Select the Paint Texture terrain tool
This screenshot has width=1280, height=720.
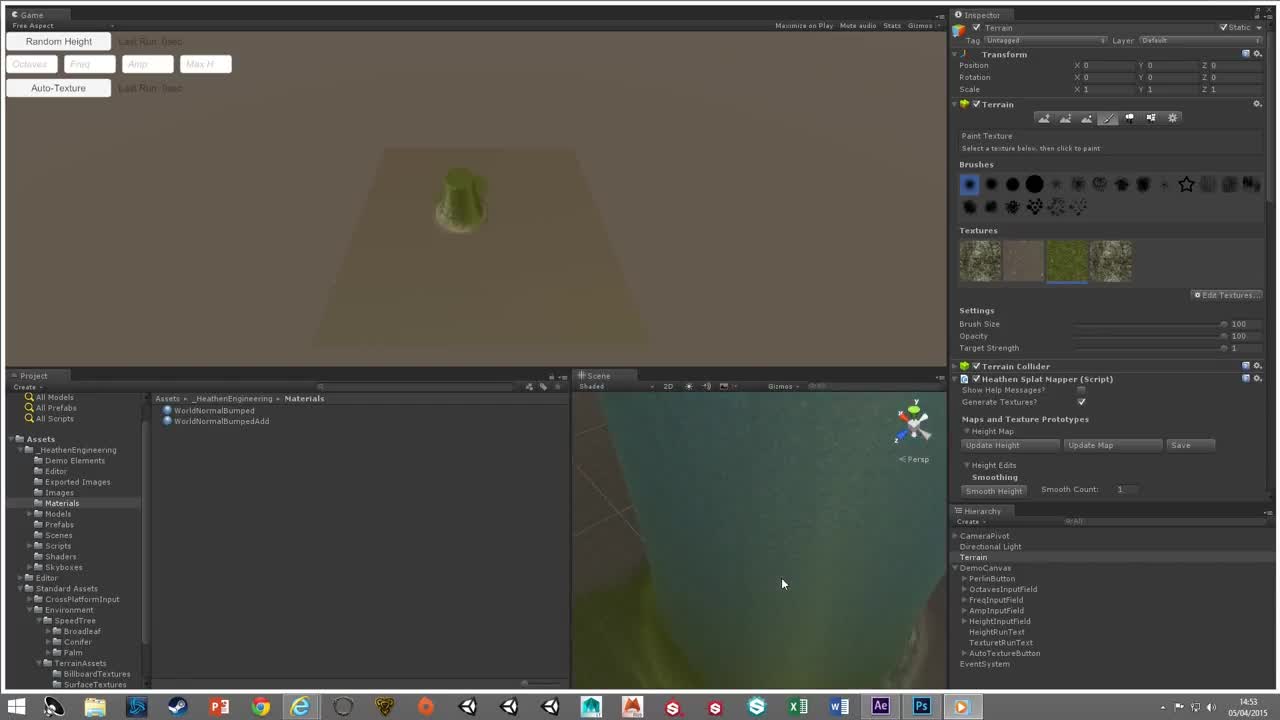pyautogui.click(x=1108, y=117)
